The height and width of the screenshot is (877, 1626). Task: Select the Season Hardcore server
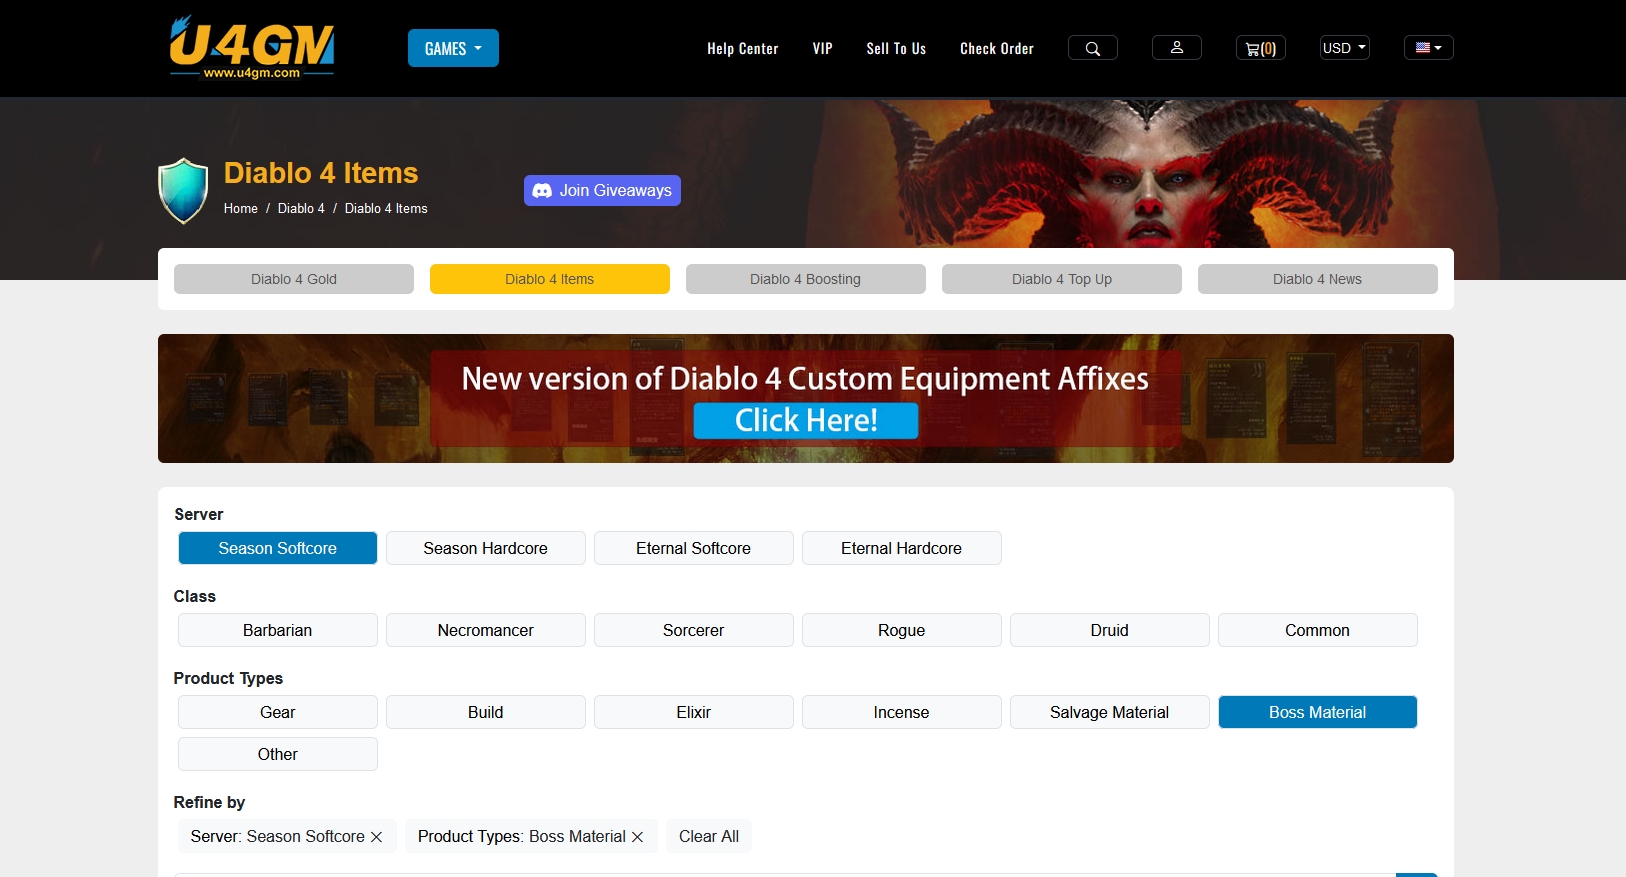486,548
